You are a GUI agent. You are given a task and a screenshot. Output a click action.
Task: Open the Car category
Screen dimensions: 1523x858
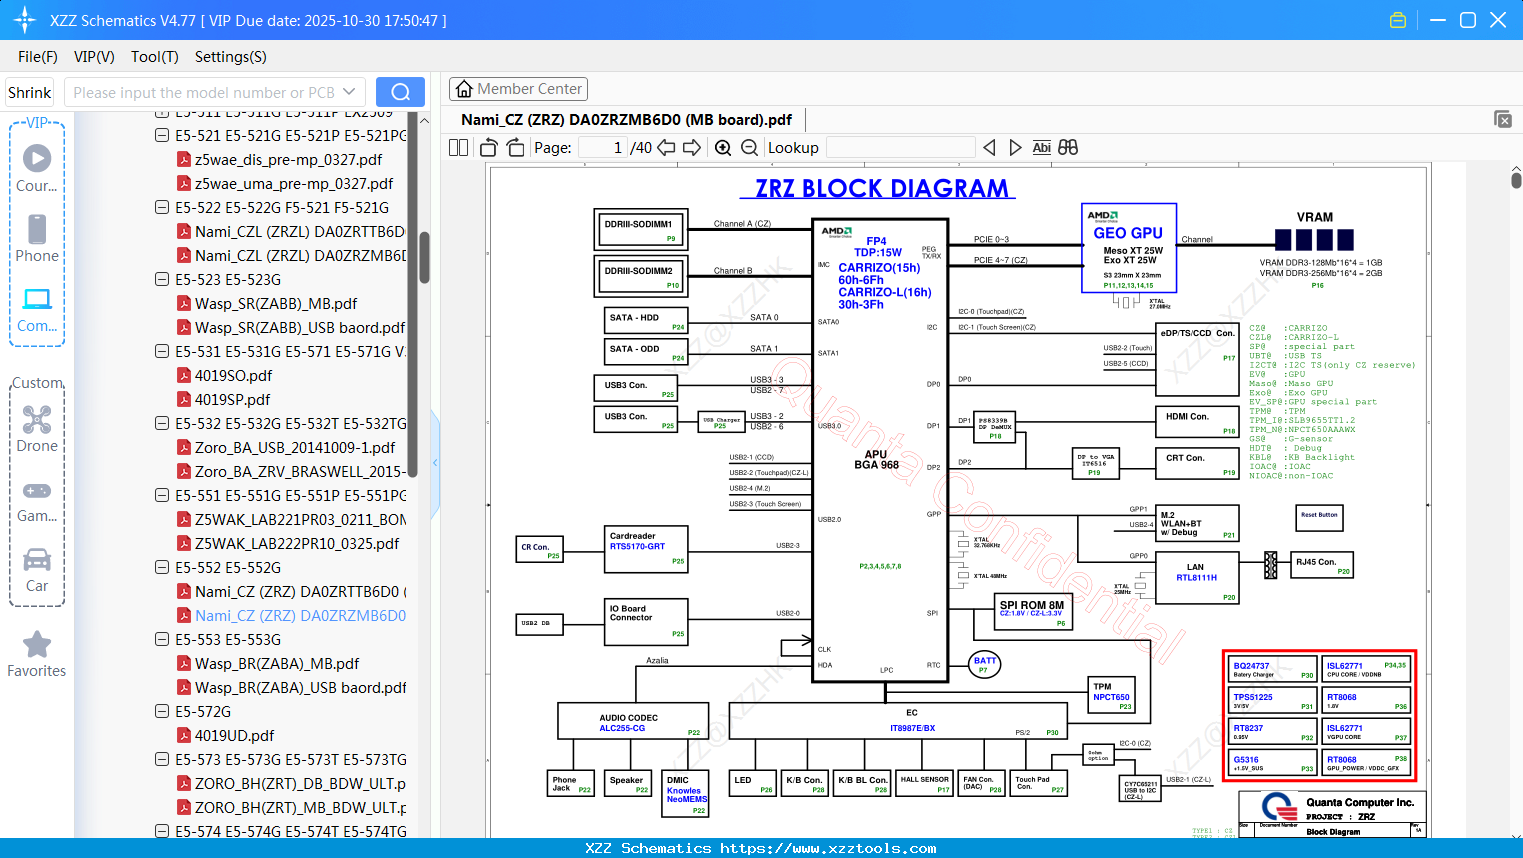click(37, 570)
